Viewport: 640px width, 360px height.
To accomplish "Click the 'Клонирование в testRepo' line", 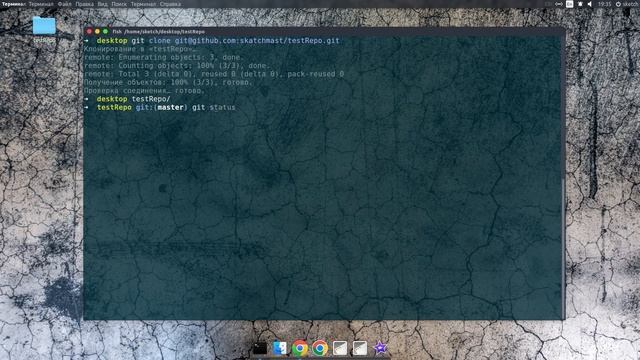I will click(140, 49).
